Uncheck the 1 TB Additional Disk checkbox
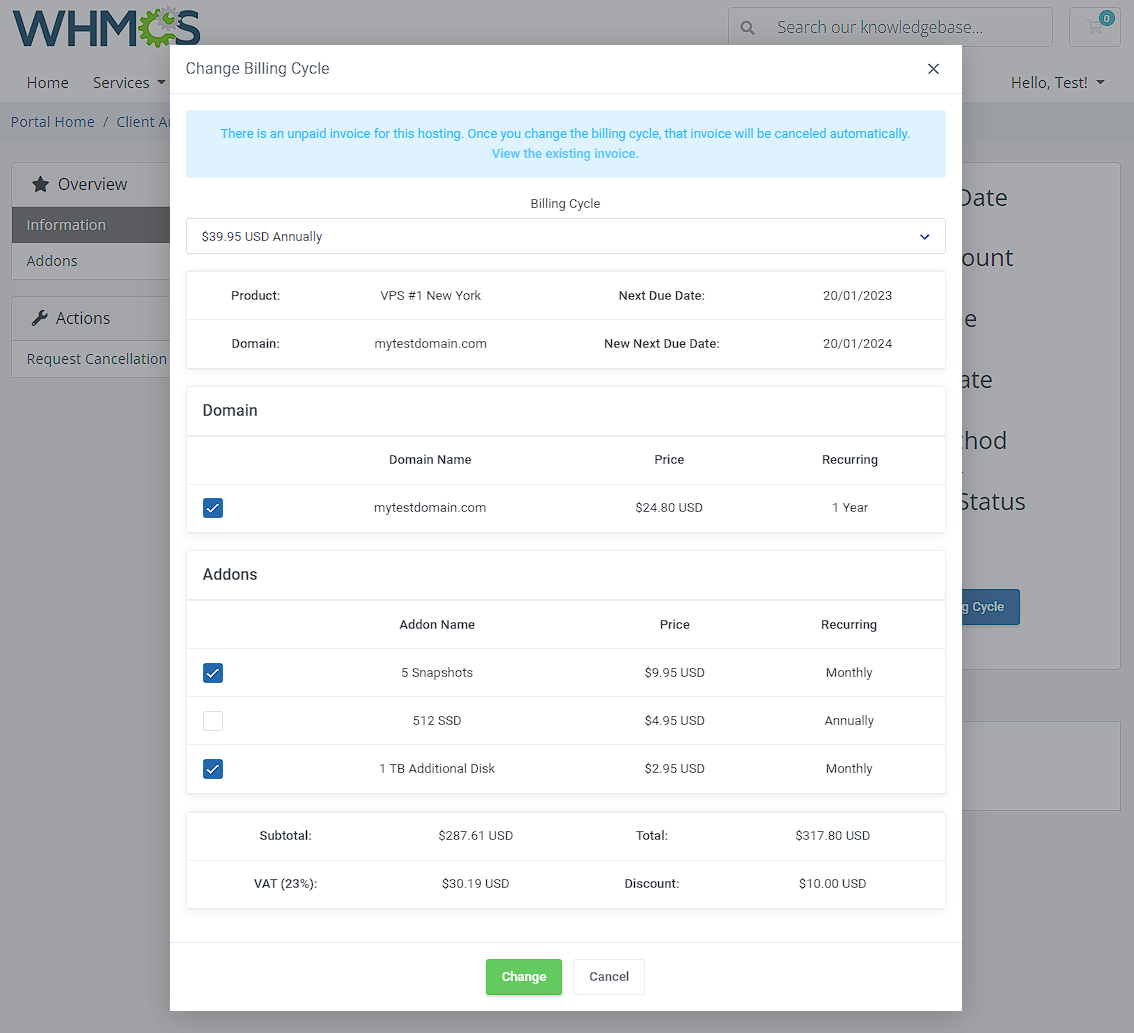 pos(213,769)
